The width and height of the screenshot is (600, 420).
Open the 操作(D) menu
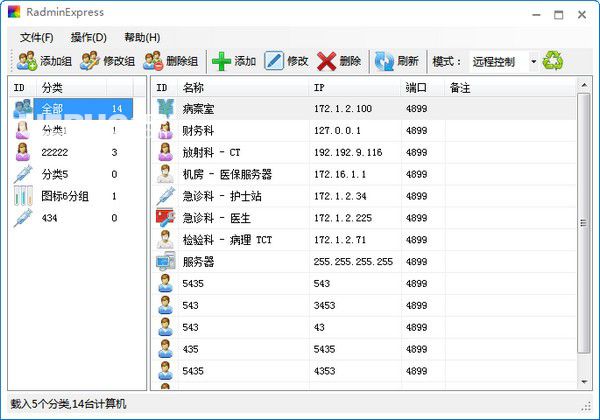pyautogui.click(x=88, y=37)
